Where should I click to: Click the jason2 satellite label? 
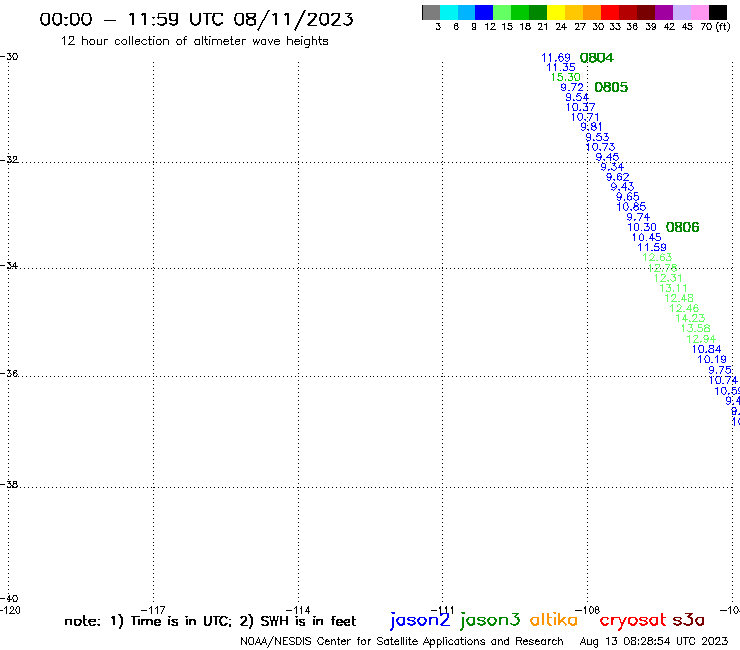pos(420,620)
